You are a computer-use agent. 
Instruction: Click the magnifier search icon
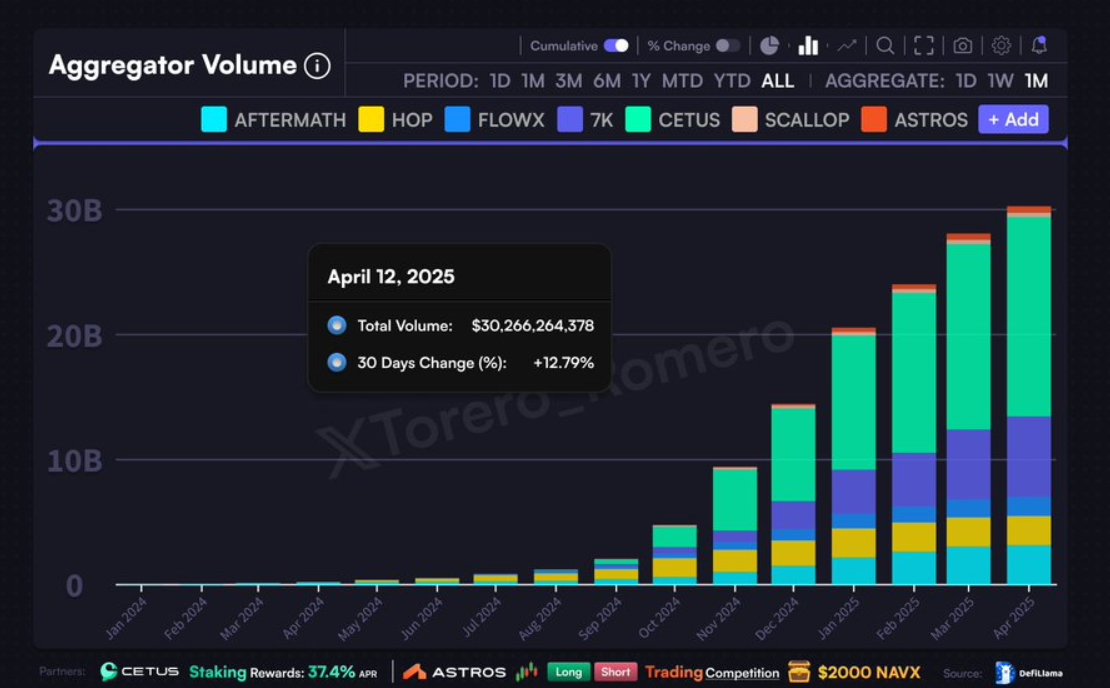[885, 46]
